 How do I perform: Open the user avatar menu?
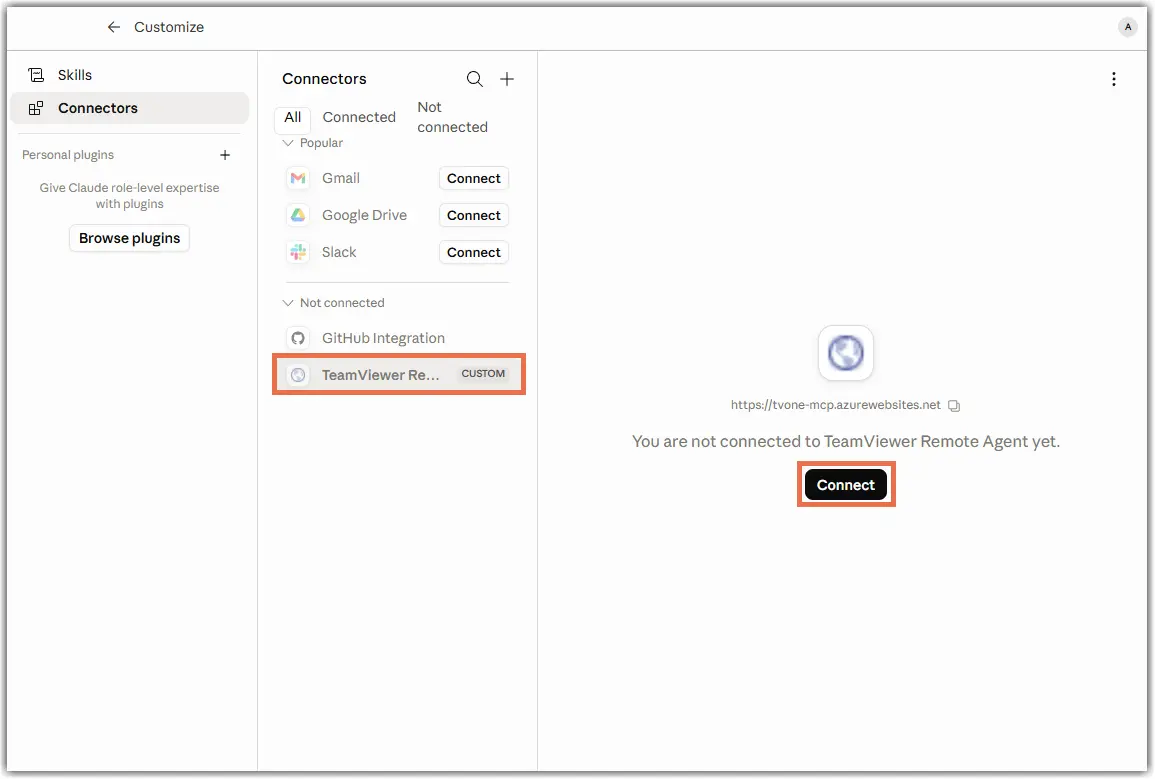coord(1127,27)
